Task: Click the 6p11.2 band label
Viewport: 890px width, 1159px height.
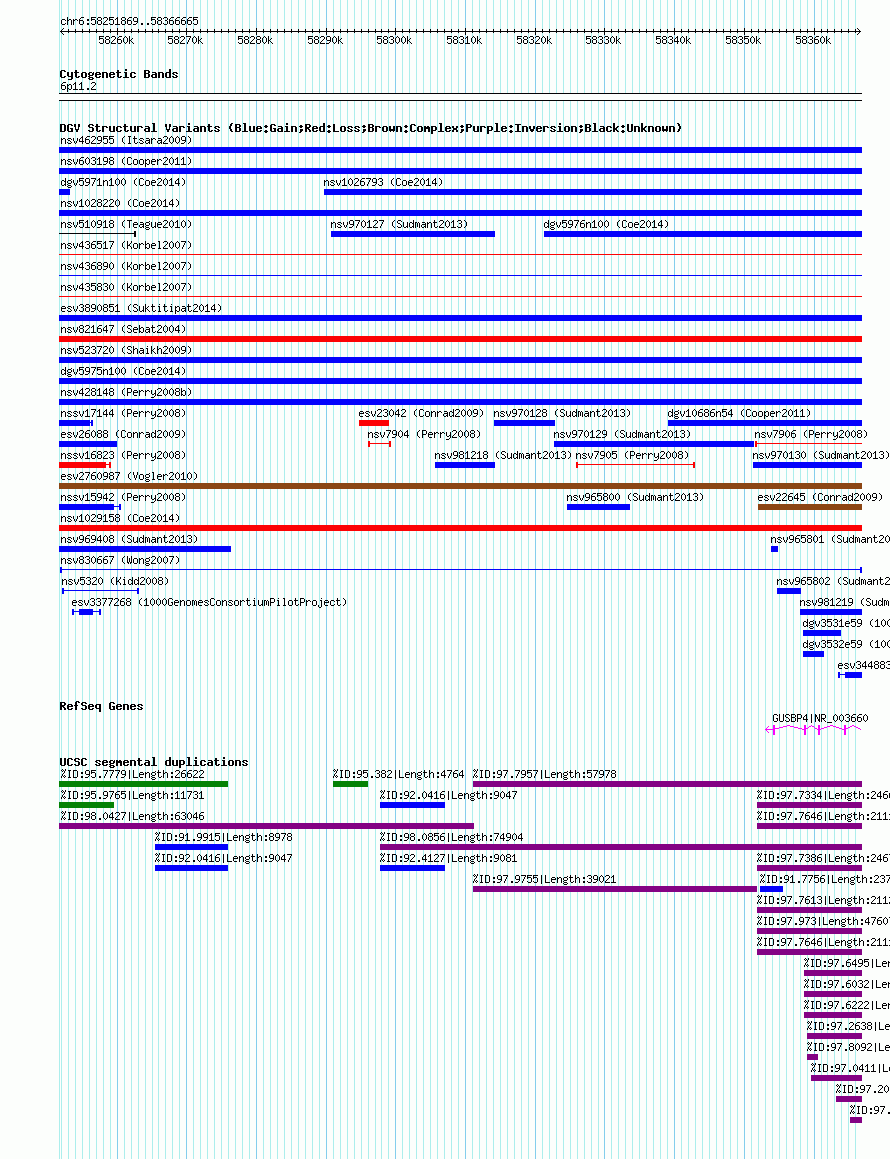Action: [78, 86]
